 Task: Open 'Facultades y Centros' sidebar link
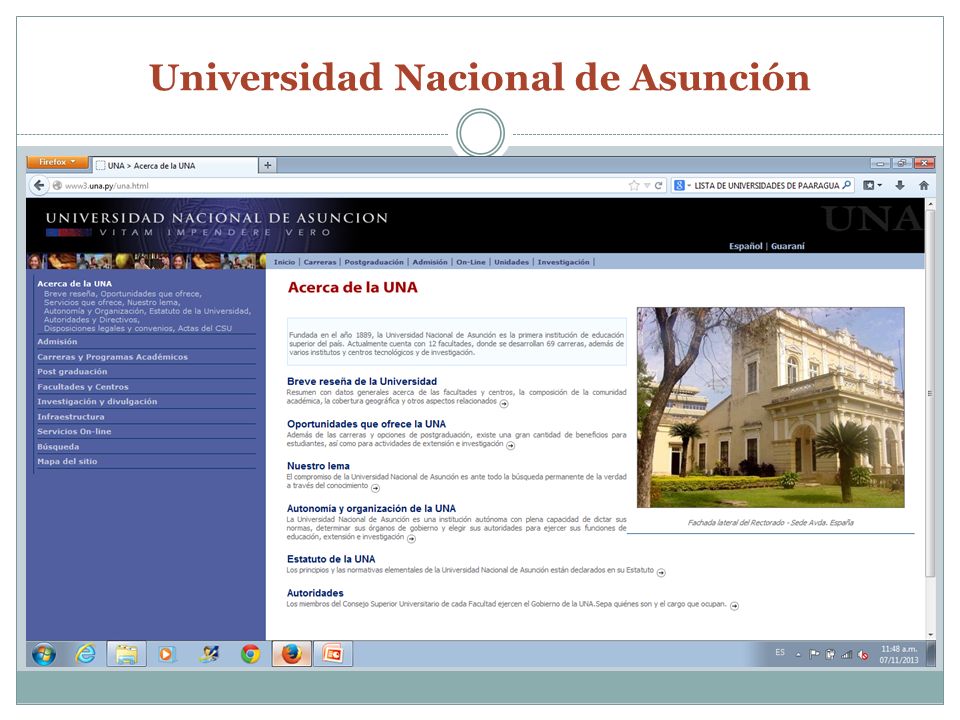pyautogui.click(x=83, y=387)
